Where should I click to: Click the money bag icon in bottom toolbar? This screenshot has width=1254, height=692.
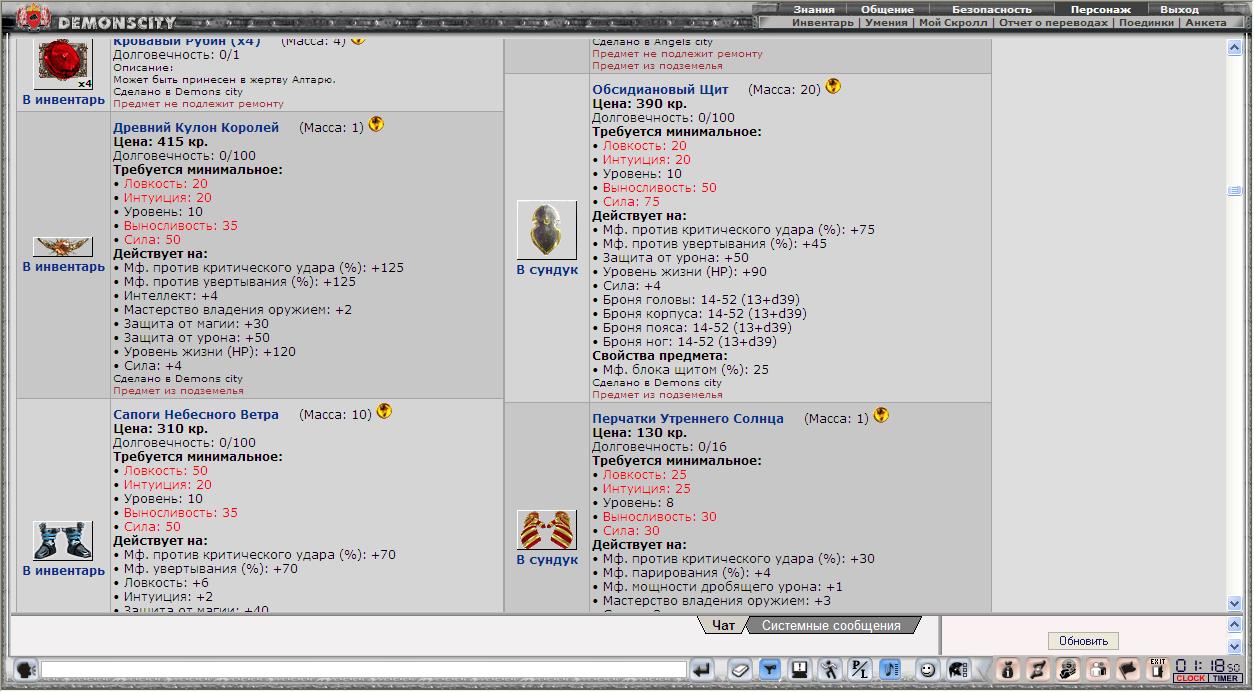(1007, 669)
